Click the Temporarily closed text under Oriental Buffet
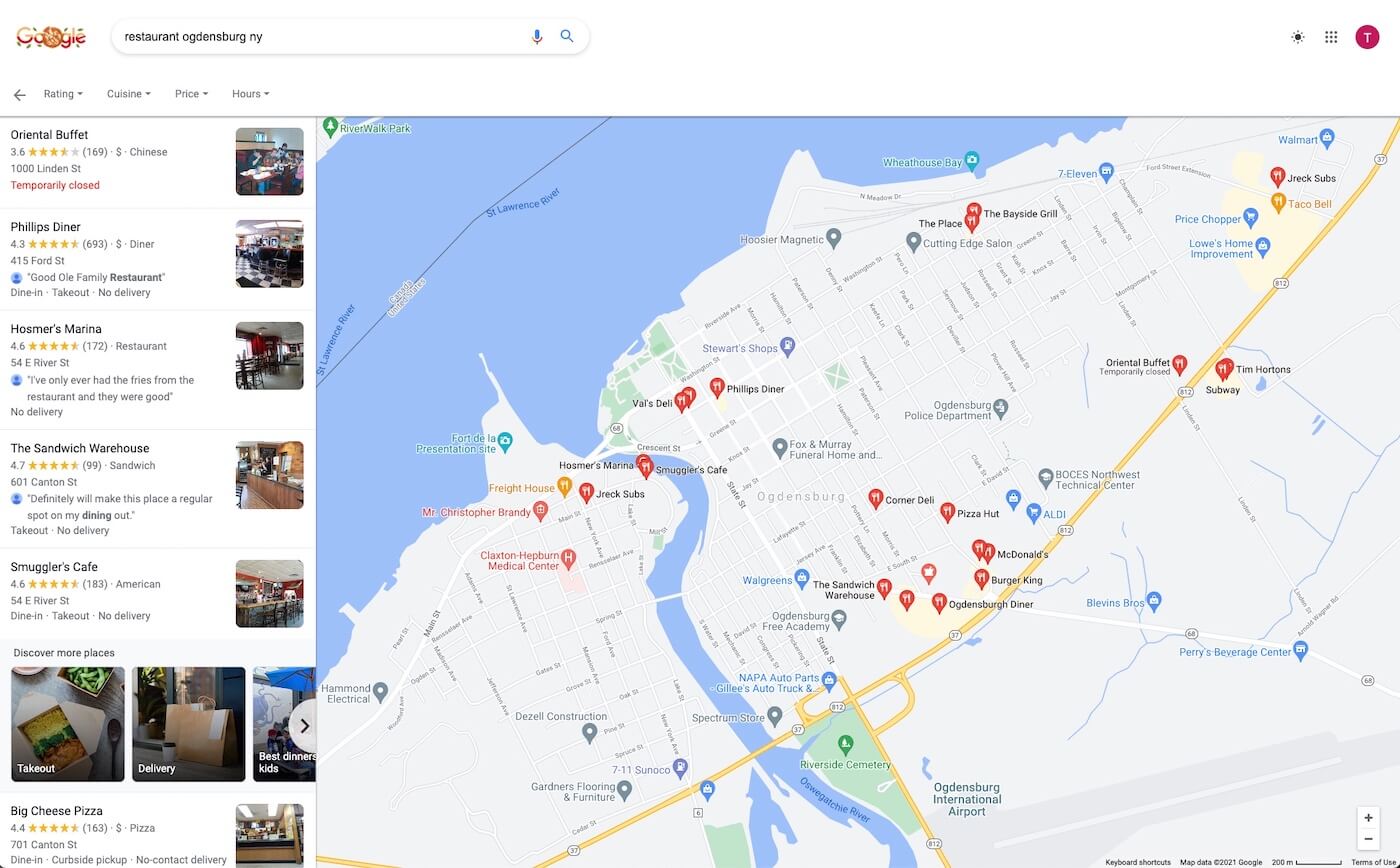The height and width of the screenshot is (868, 1400). click(55, 185)
